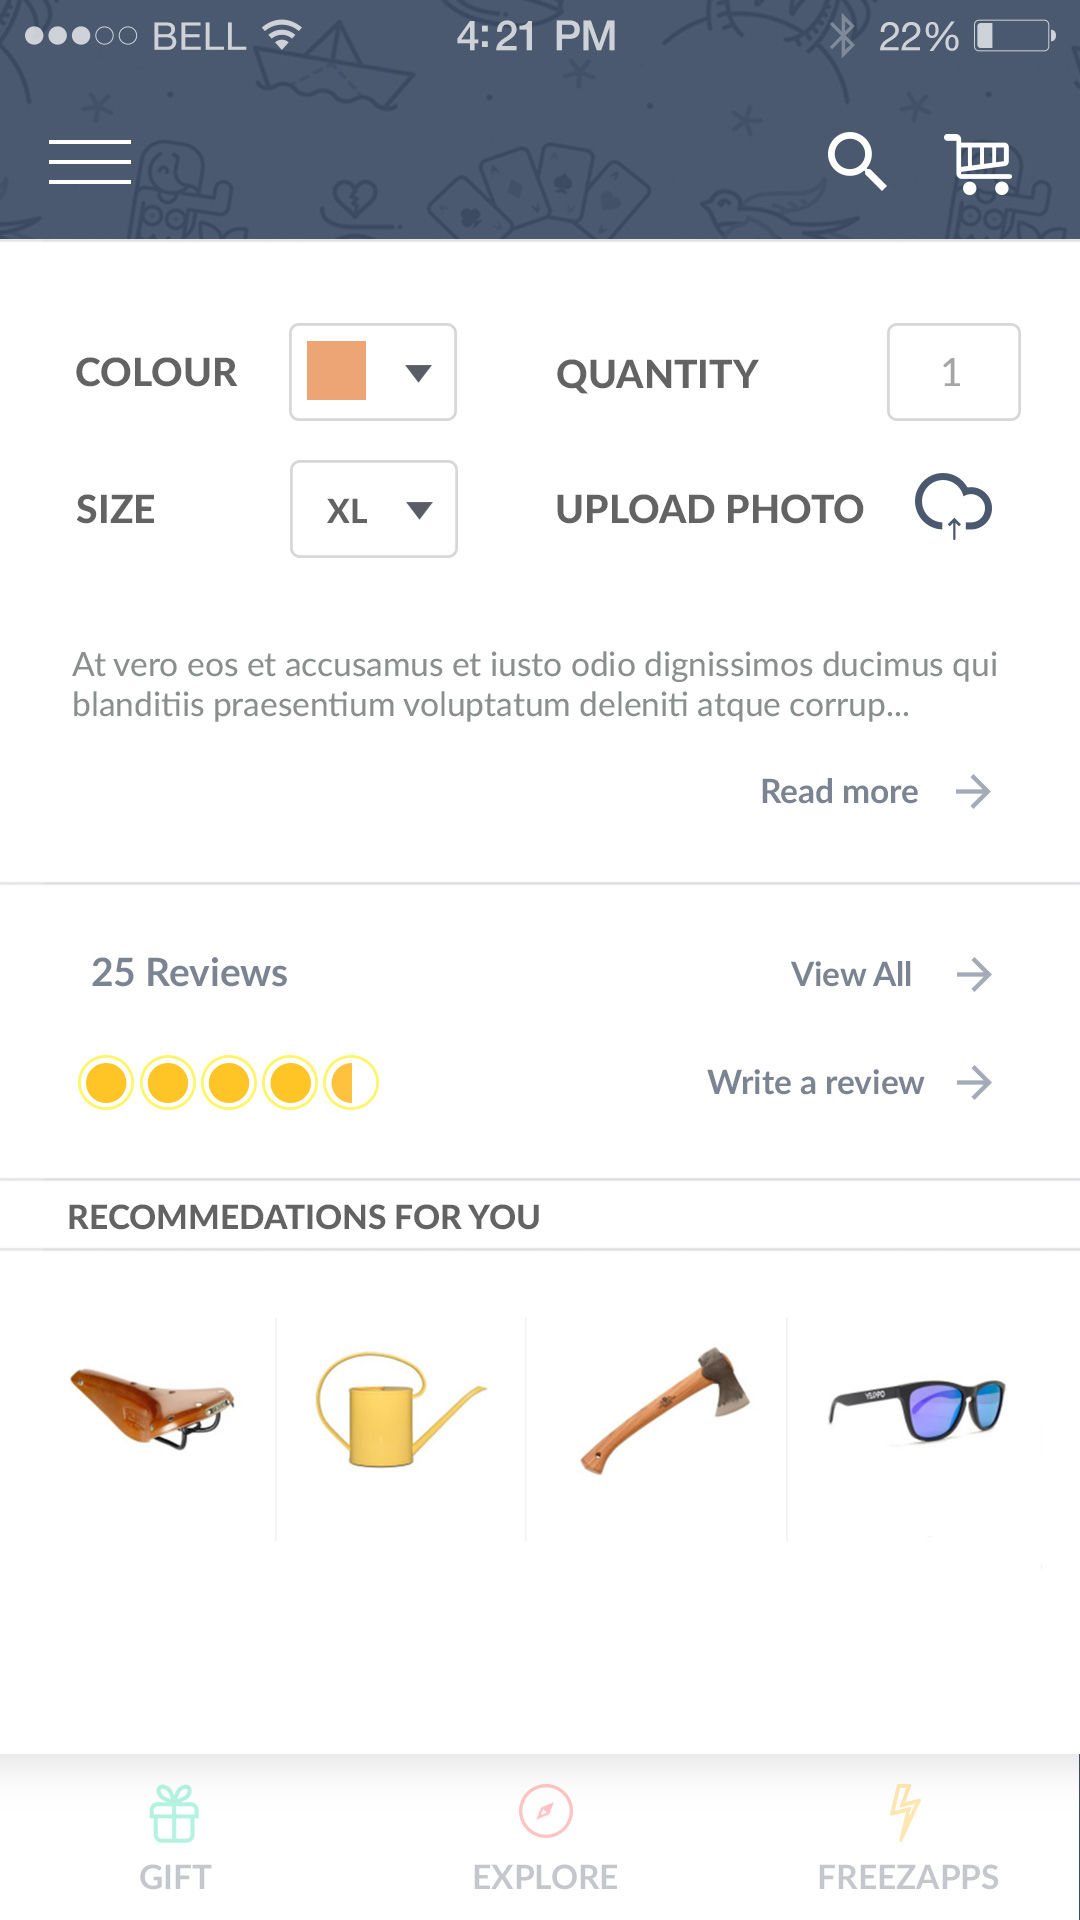1080x1920 pixels.
Task: Click the Read more link
Action: (x=839, y=792)
